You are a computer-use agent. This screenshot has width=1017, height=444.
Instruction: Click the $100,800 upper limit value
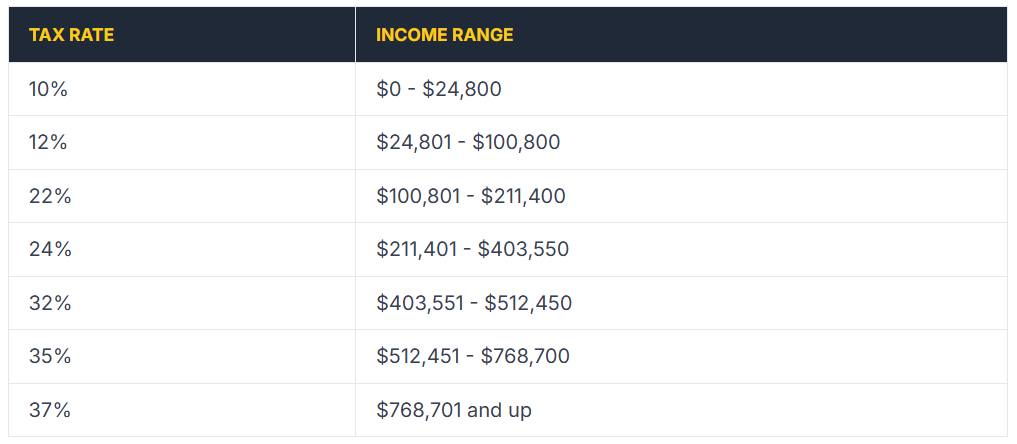516,143
